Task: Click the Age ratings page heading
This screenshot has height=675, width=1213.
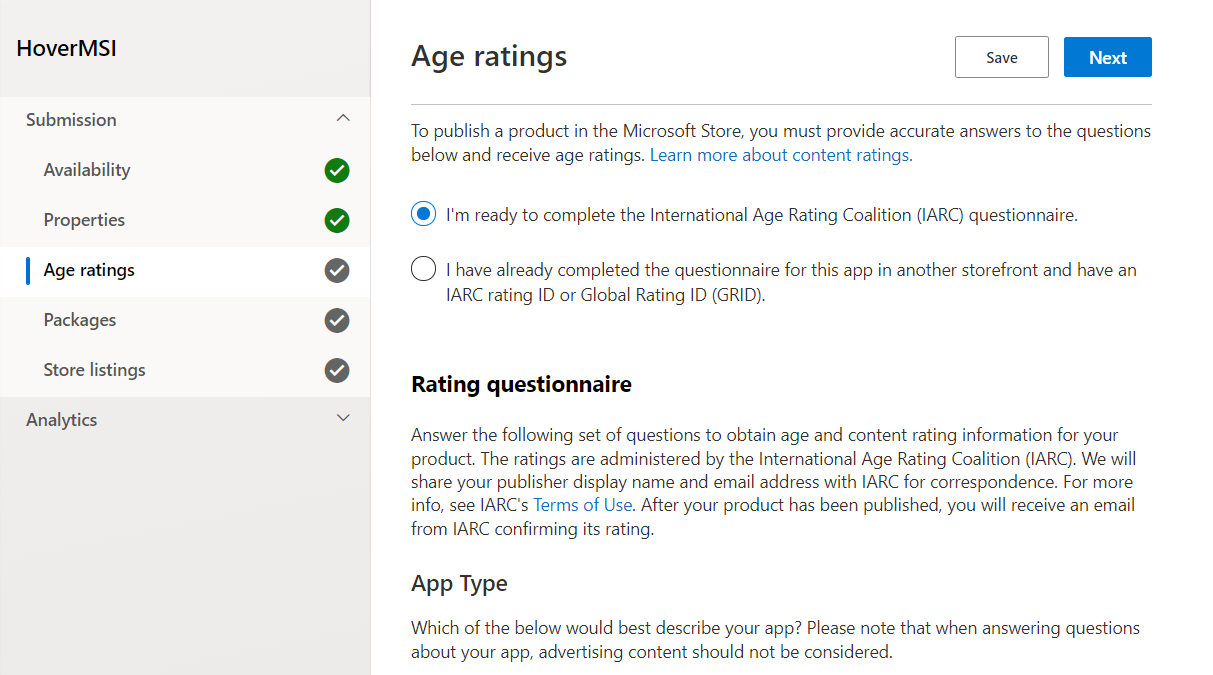Action: [489, 56]
